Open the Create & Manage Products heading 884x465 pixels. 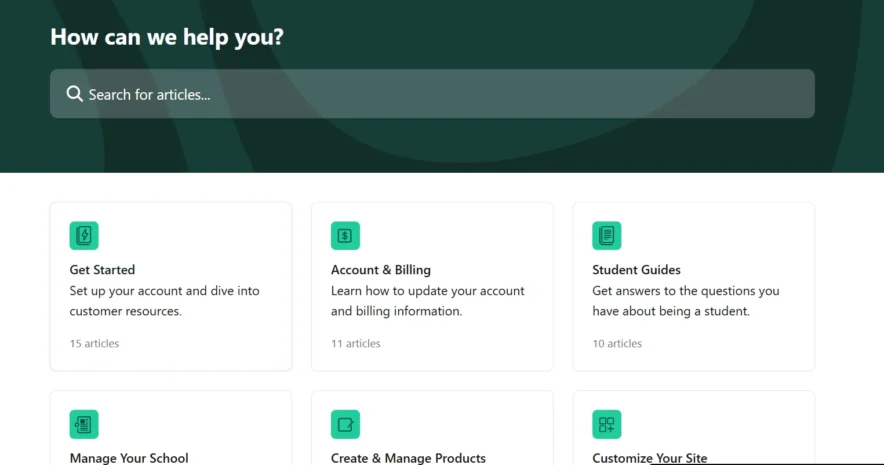click(408, 458)
